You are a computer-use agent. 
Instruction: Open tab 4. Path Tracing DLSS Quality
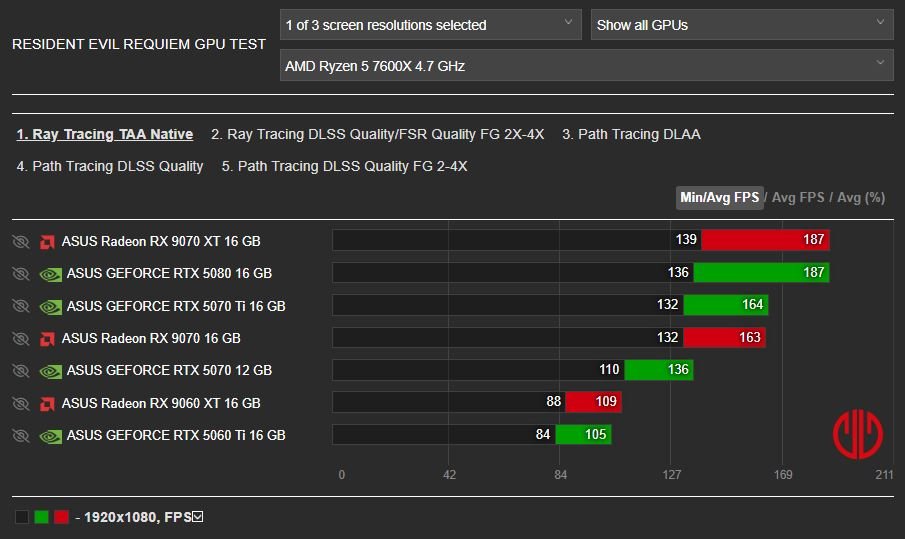click(110, 166)
